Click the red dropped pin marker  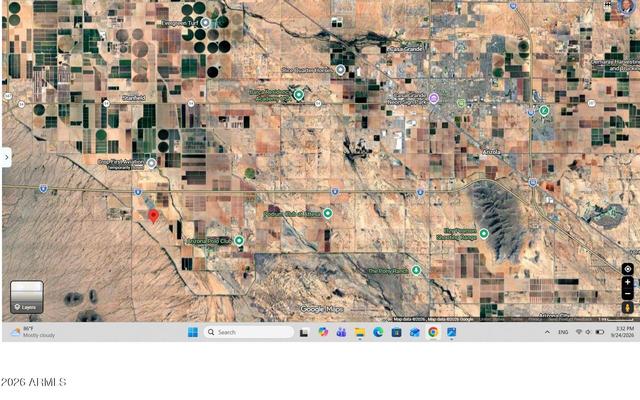(153, 216)
